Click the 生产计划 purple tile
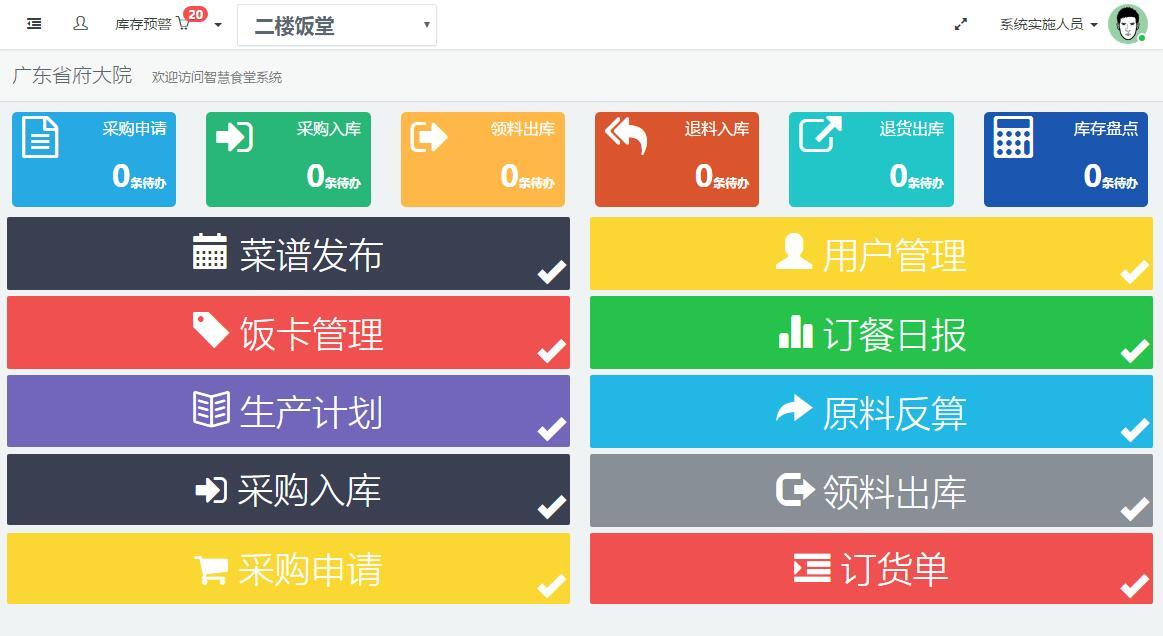Screen dimensions: 1163x636 click(x=288, y=411)
